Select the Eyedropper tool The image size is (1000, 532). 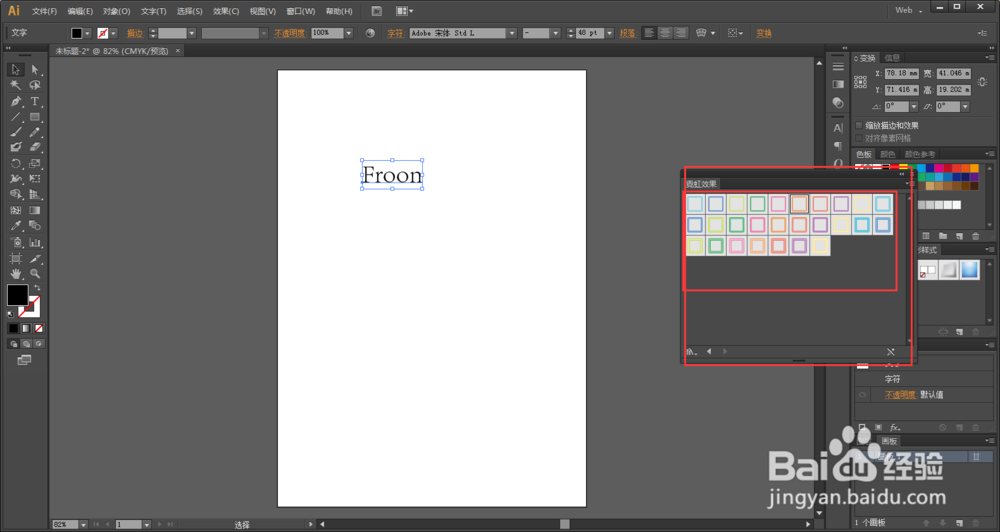pyautogui.click(x=16, y=226)
